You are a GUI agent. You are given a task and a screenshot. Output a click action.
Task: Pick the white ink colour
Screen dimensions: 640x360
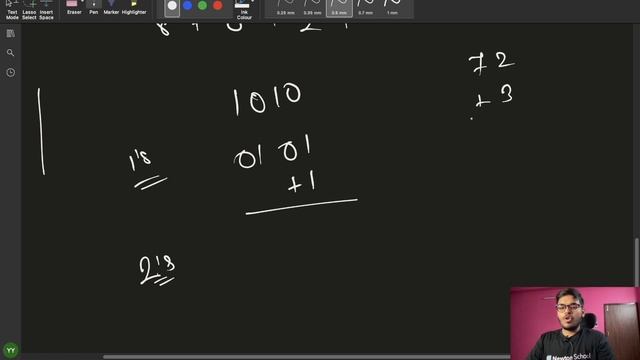point(172,6)
